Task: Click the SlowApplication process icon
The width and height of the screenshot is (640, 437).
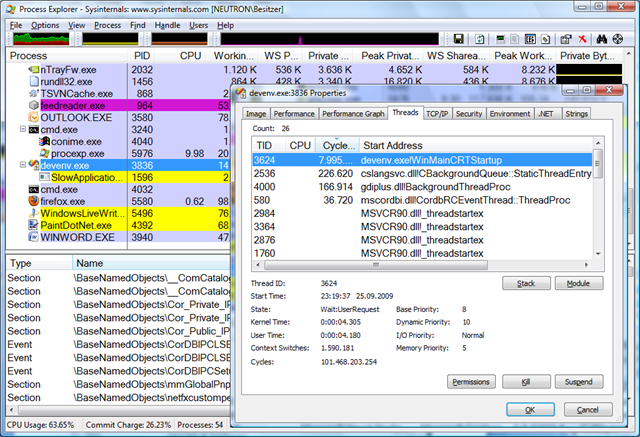Action: pos(44,177)
